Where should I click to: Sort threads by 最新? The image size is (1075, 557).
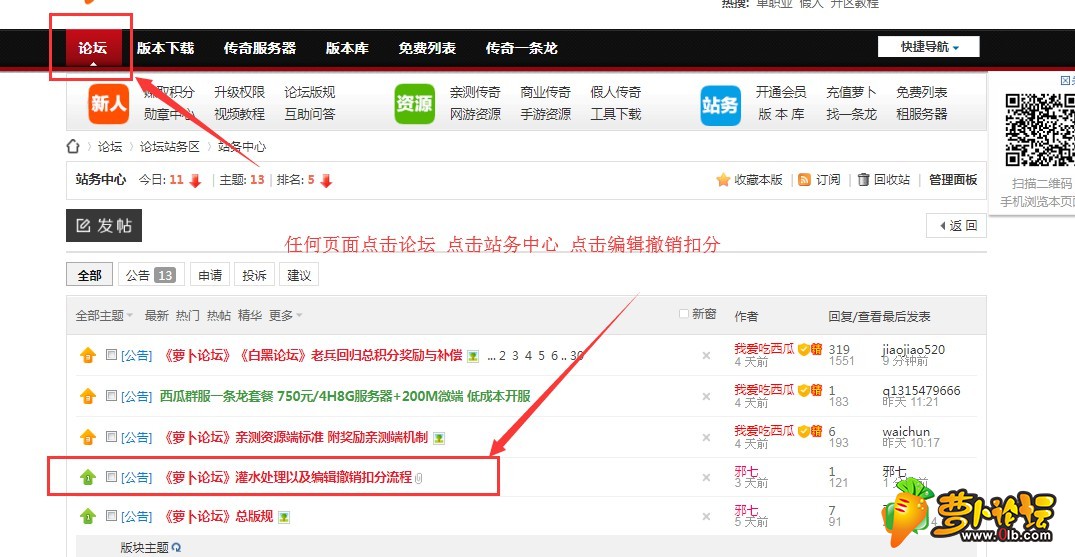(x=156, y=316)
